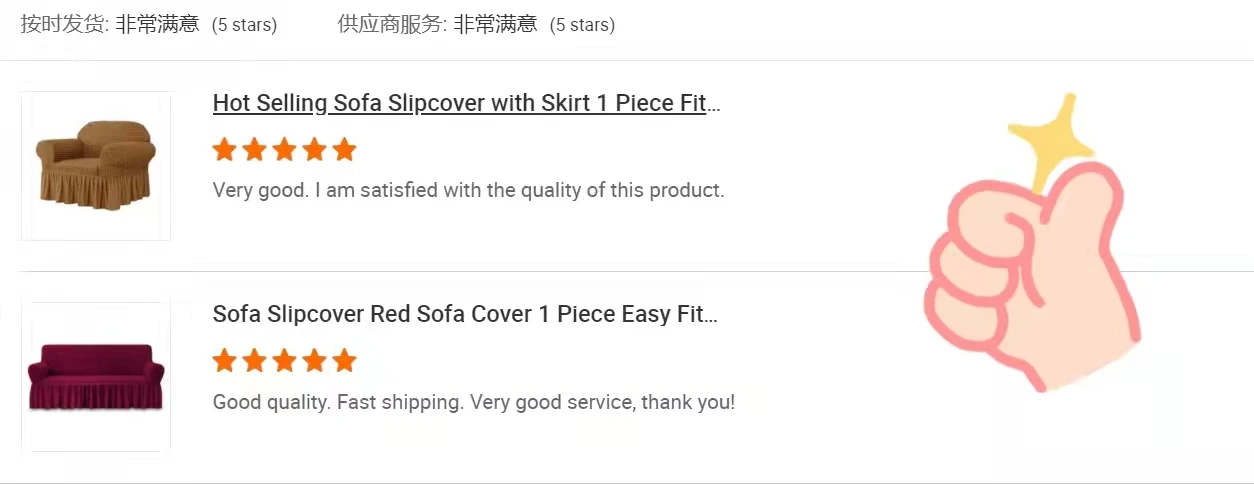The image size is (1254, 484).
Task: Open the "Sofa Slipcover Red Sofa Cover" title
Action: click(x=465, y=314)
